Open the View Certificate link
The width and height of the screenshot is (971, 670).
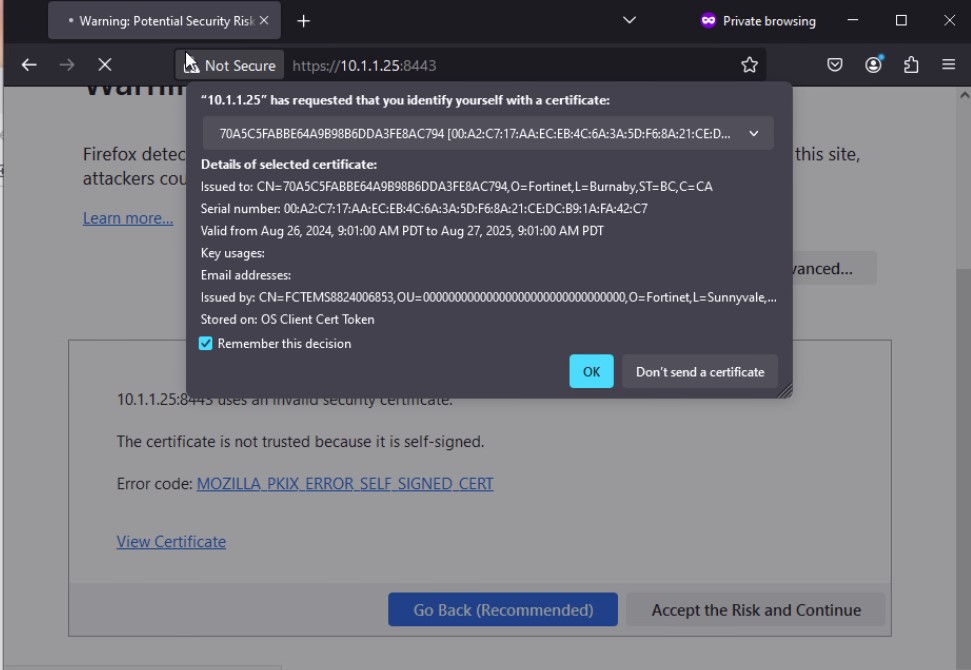click(x=171, y=542)
